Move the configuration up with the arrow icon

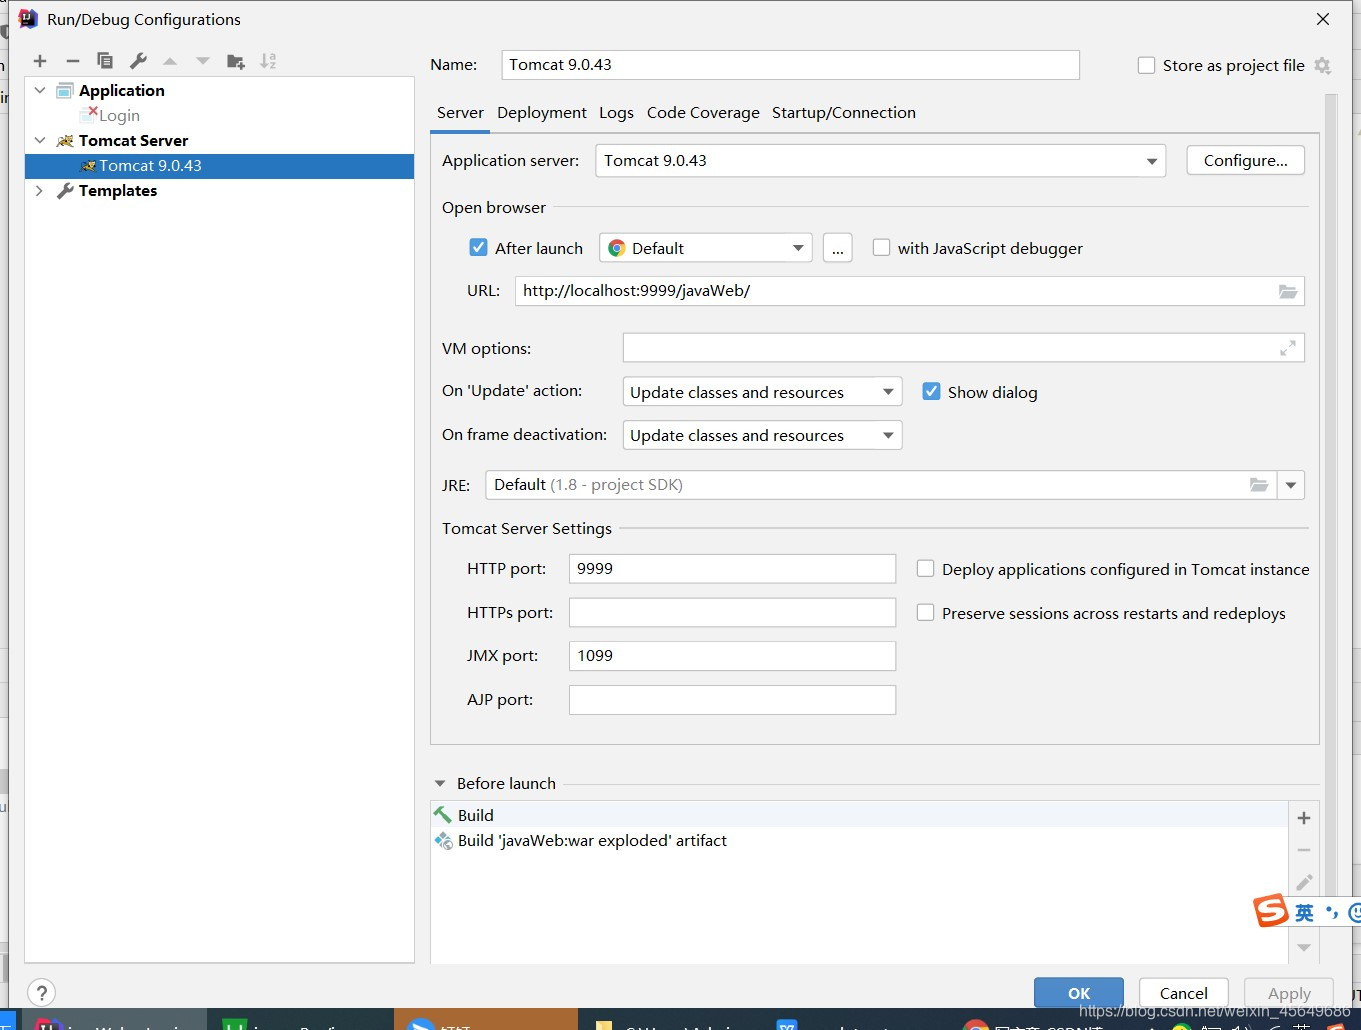[x=170, y=61]
